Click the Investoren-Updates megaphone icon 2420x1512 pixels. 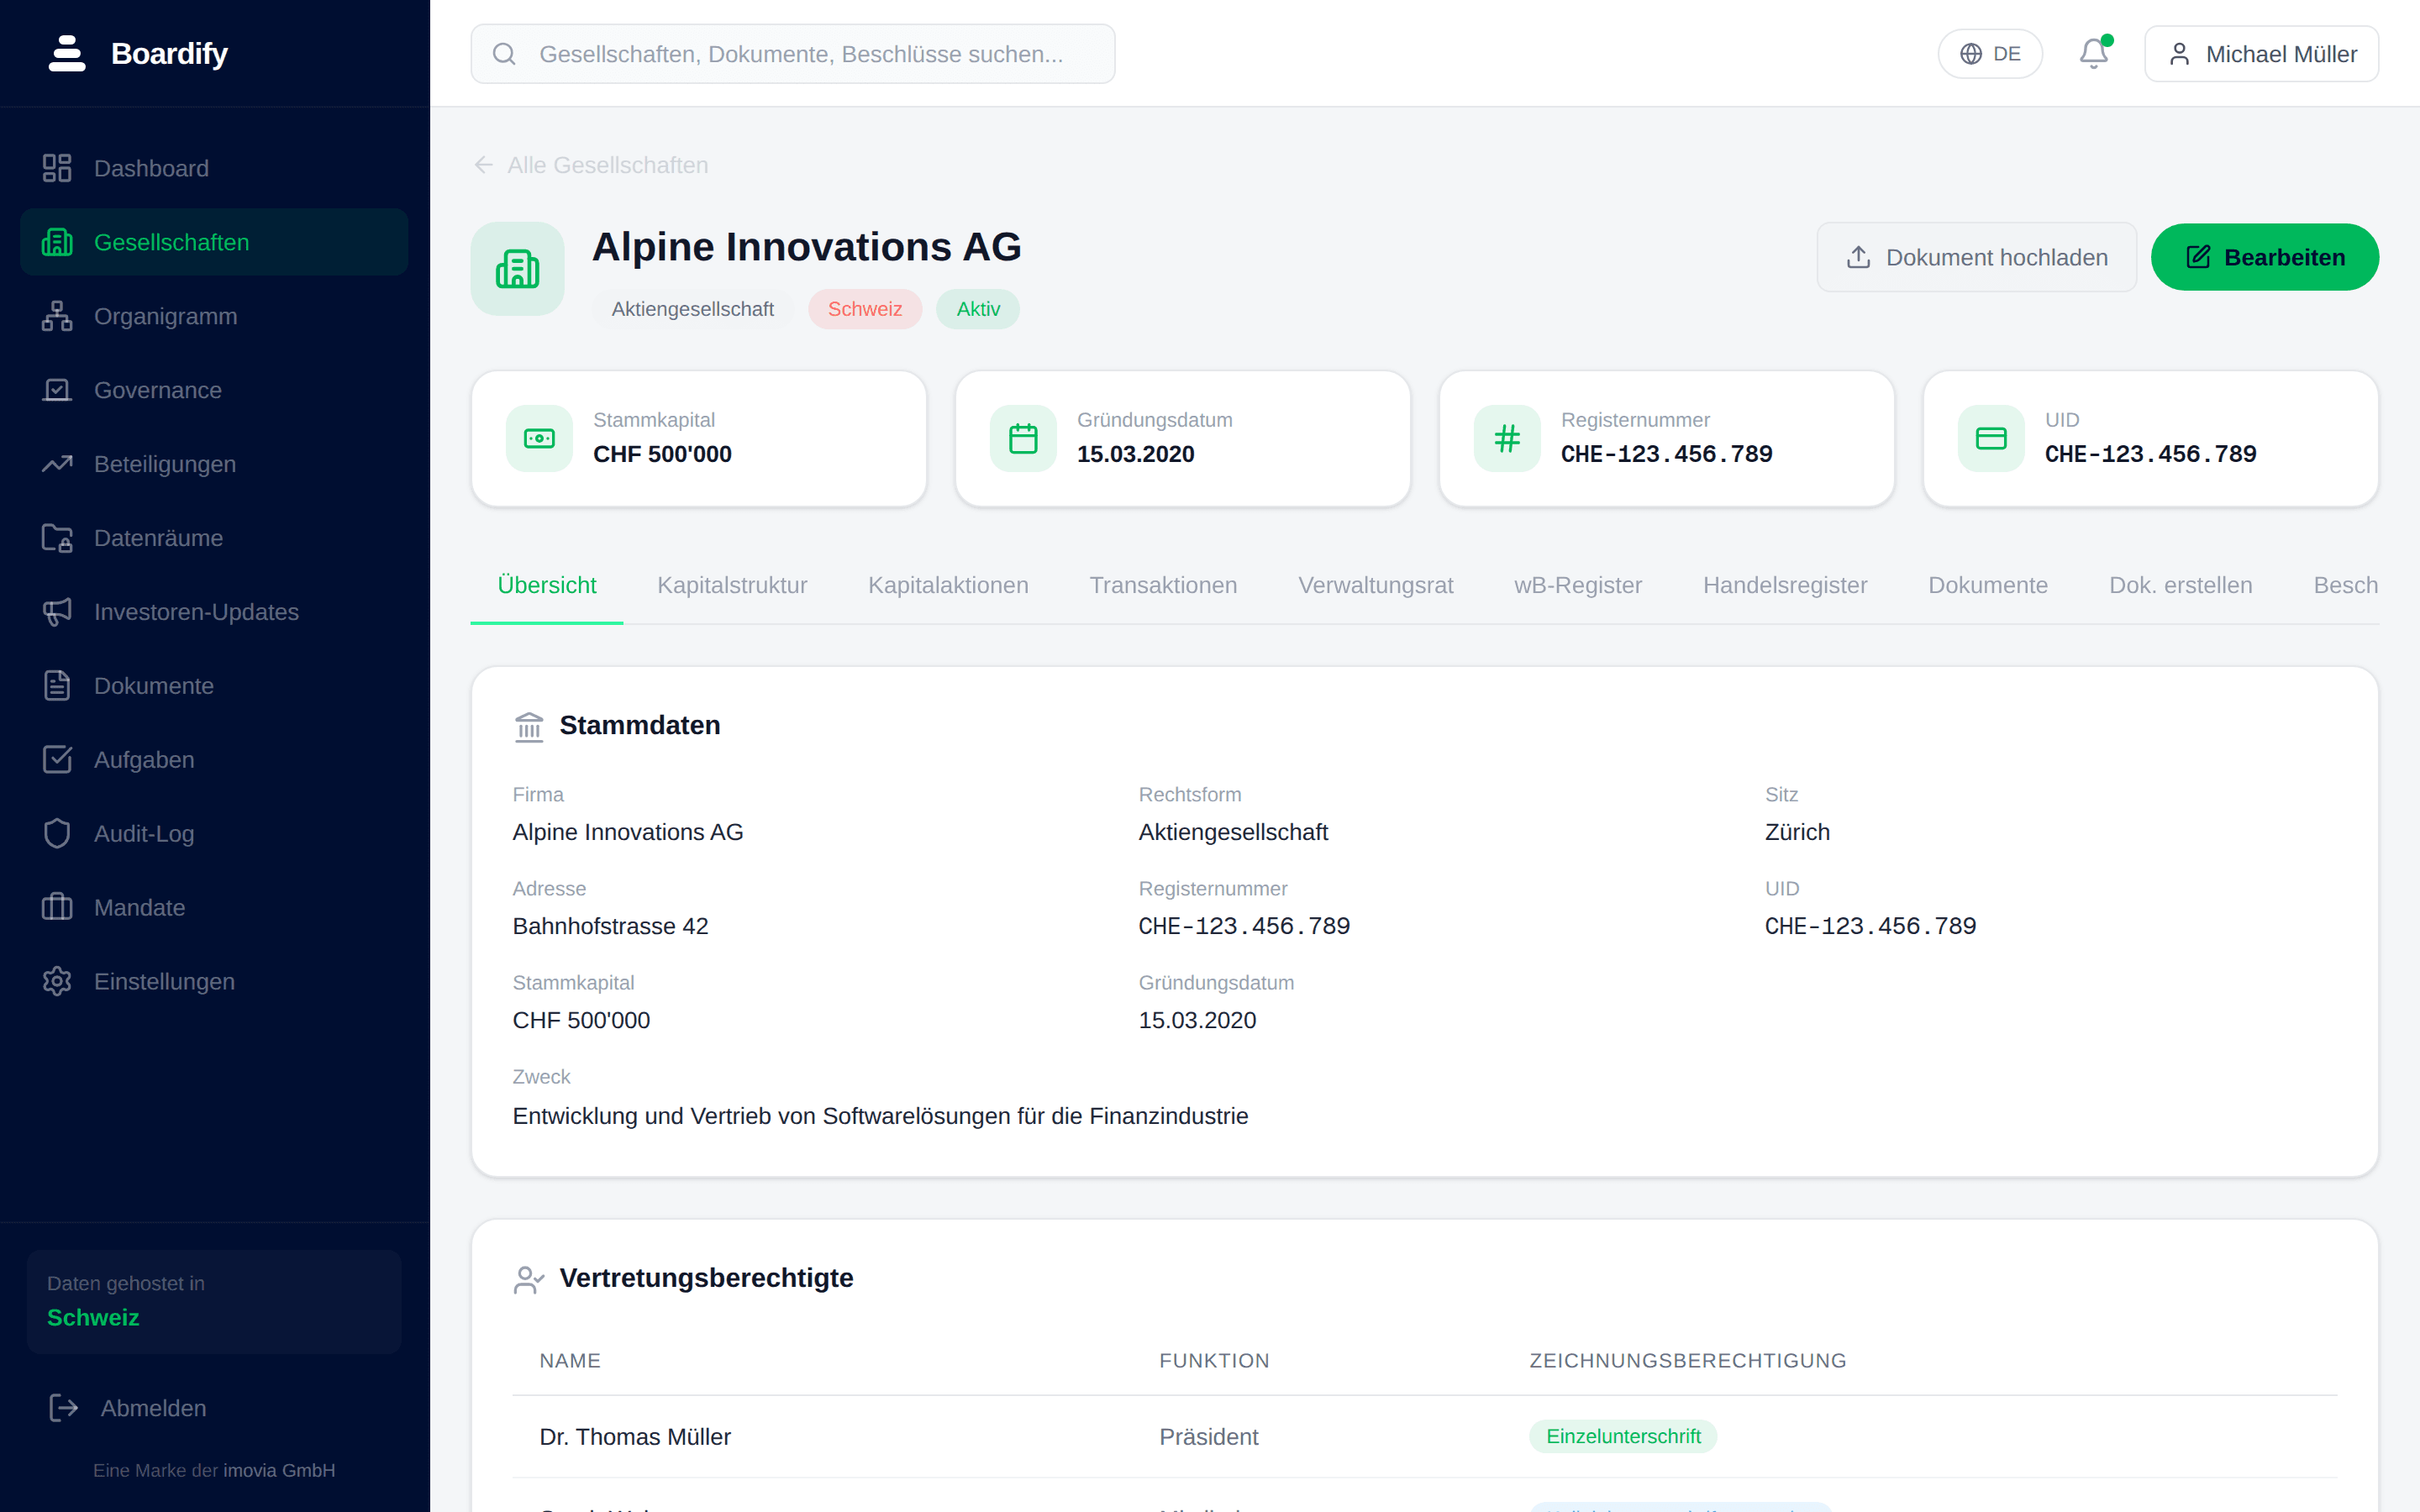[57, 612]
